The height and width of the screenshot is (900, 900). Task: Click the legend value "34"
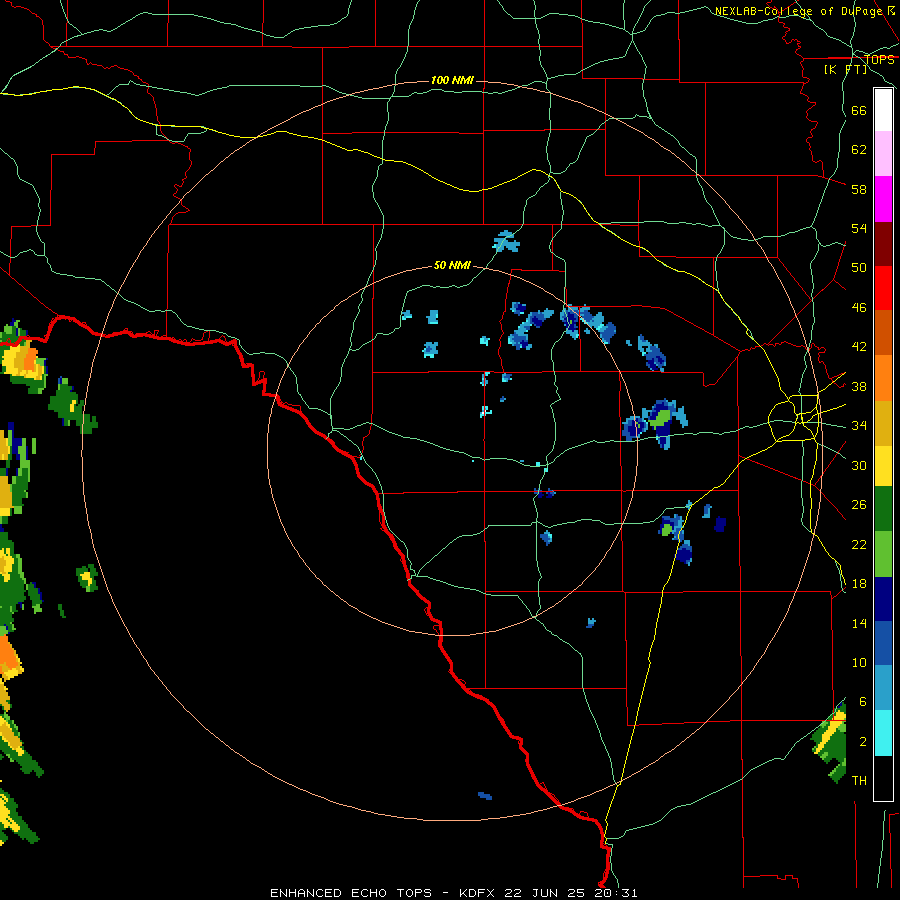[859, 426]
